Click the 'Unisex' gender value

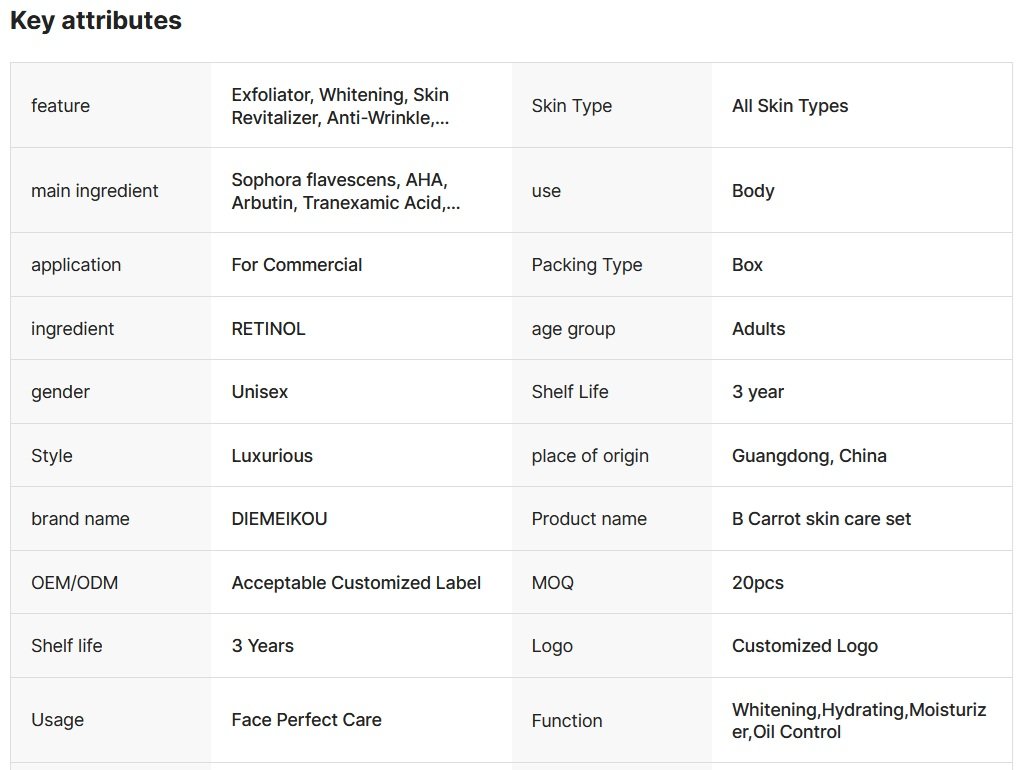point(259,392)
